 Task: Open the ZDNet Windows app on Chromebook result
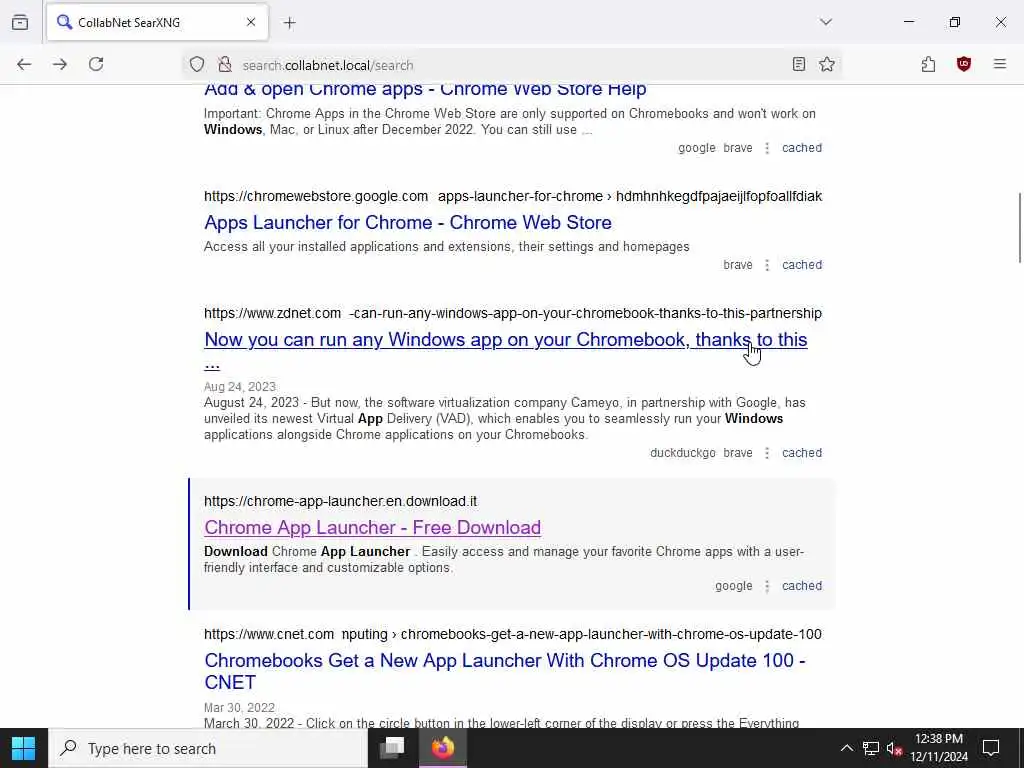click(506, 351)
